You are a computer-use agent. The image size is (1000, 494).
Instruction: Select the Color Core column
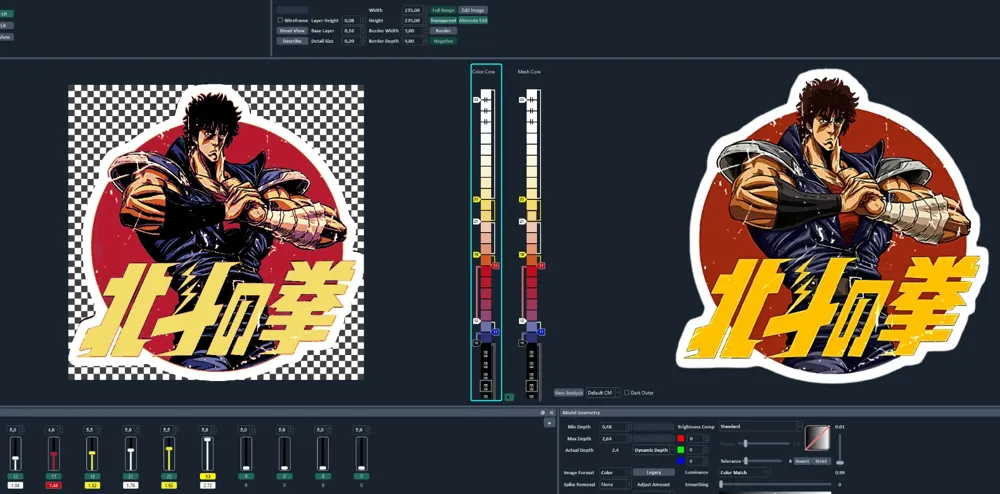(x=486, y=232)
